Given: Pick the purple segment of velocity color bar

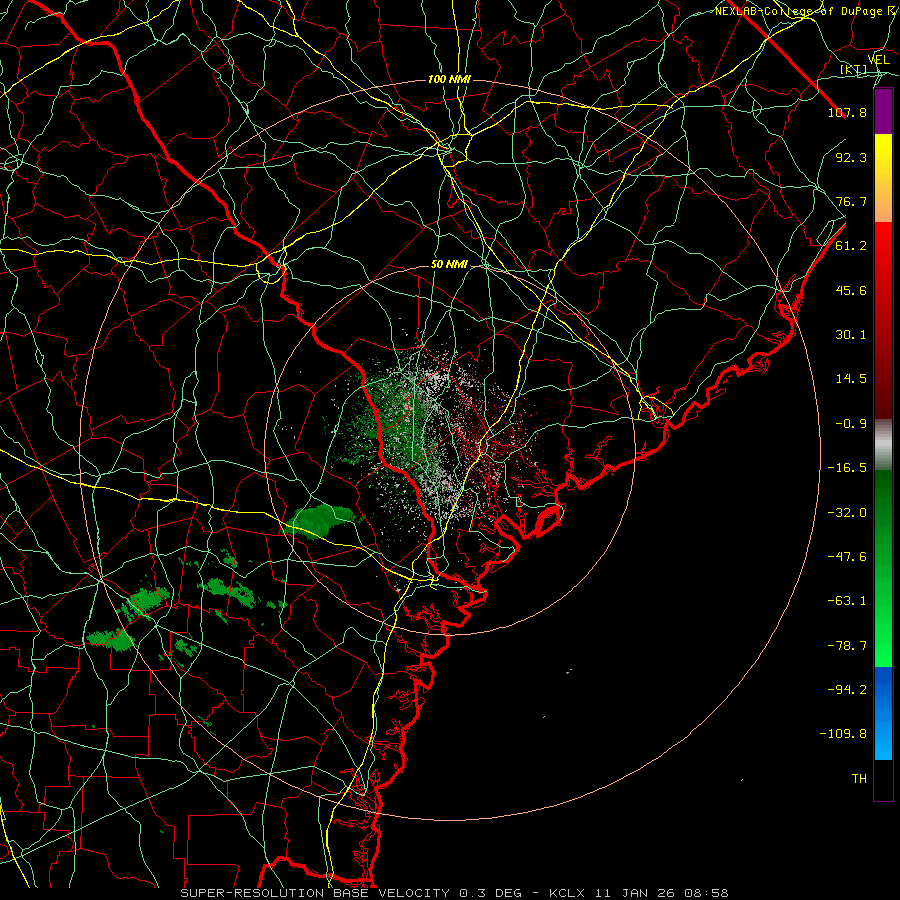Looking at the screenshot, I should click(883, 112).
